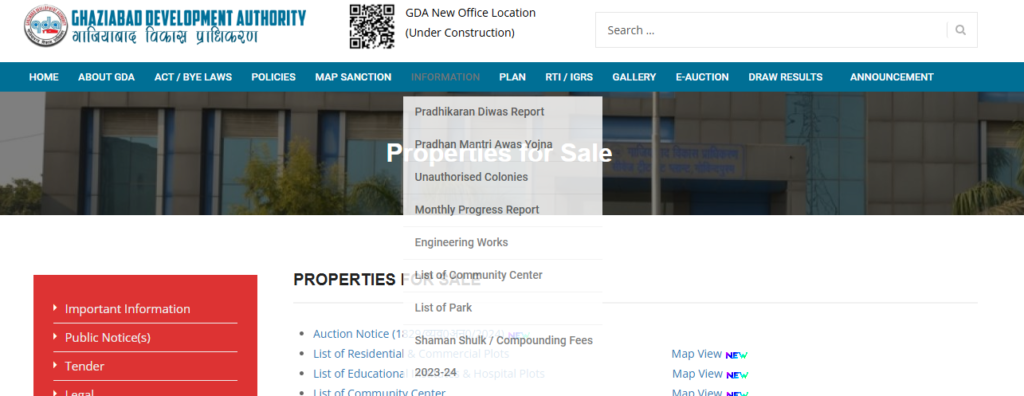Click the GDA logo emblem
Screen dimensions: 1024x396
pyautogui.click(x=46, y=26)
